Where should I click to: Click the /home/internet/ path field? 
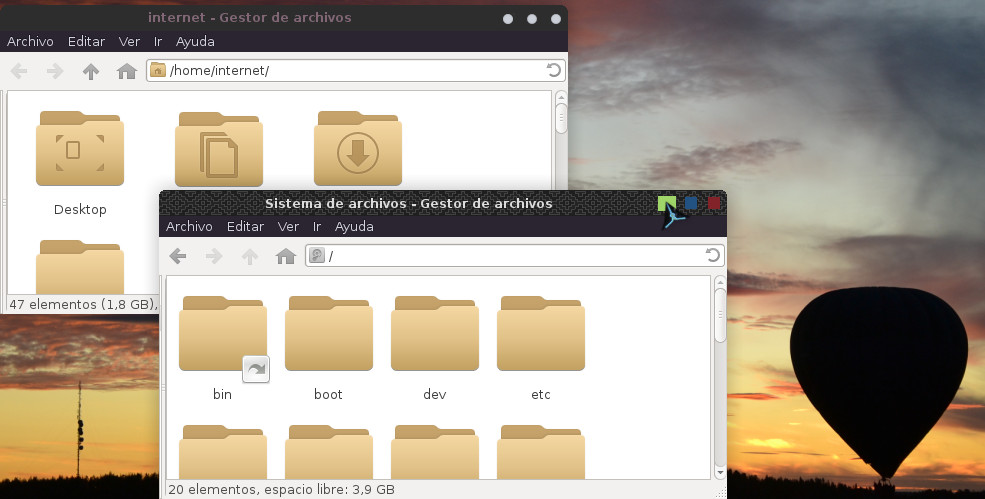pyautogui.click(x=356, y=70)
